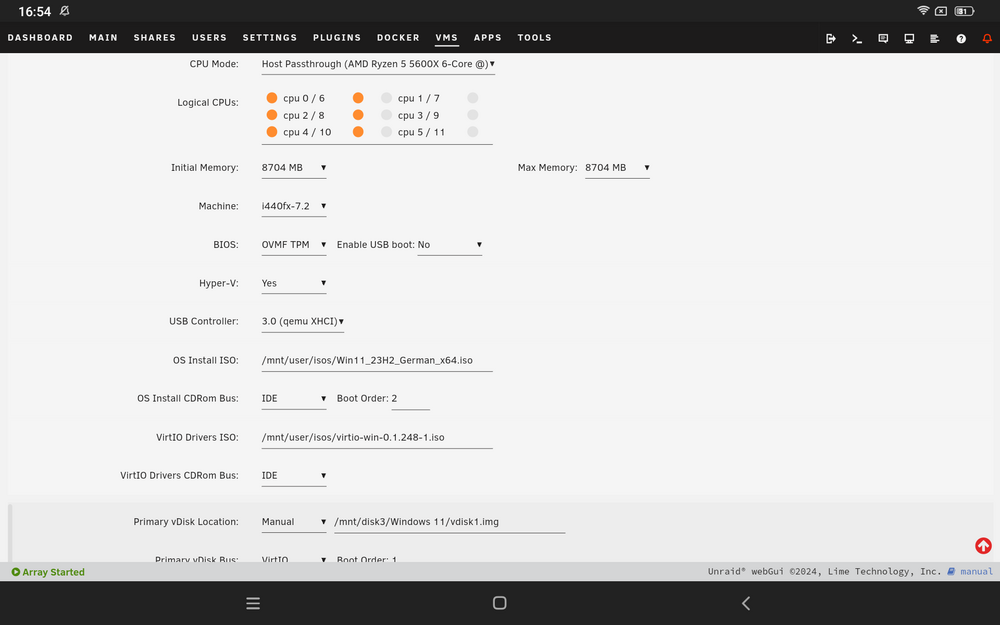Tap the Wi-Fi status icon
Viewport: 1000px width, 625px height.
(x=922, y=10)
